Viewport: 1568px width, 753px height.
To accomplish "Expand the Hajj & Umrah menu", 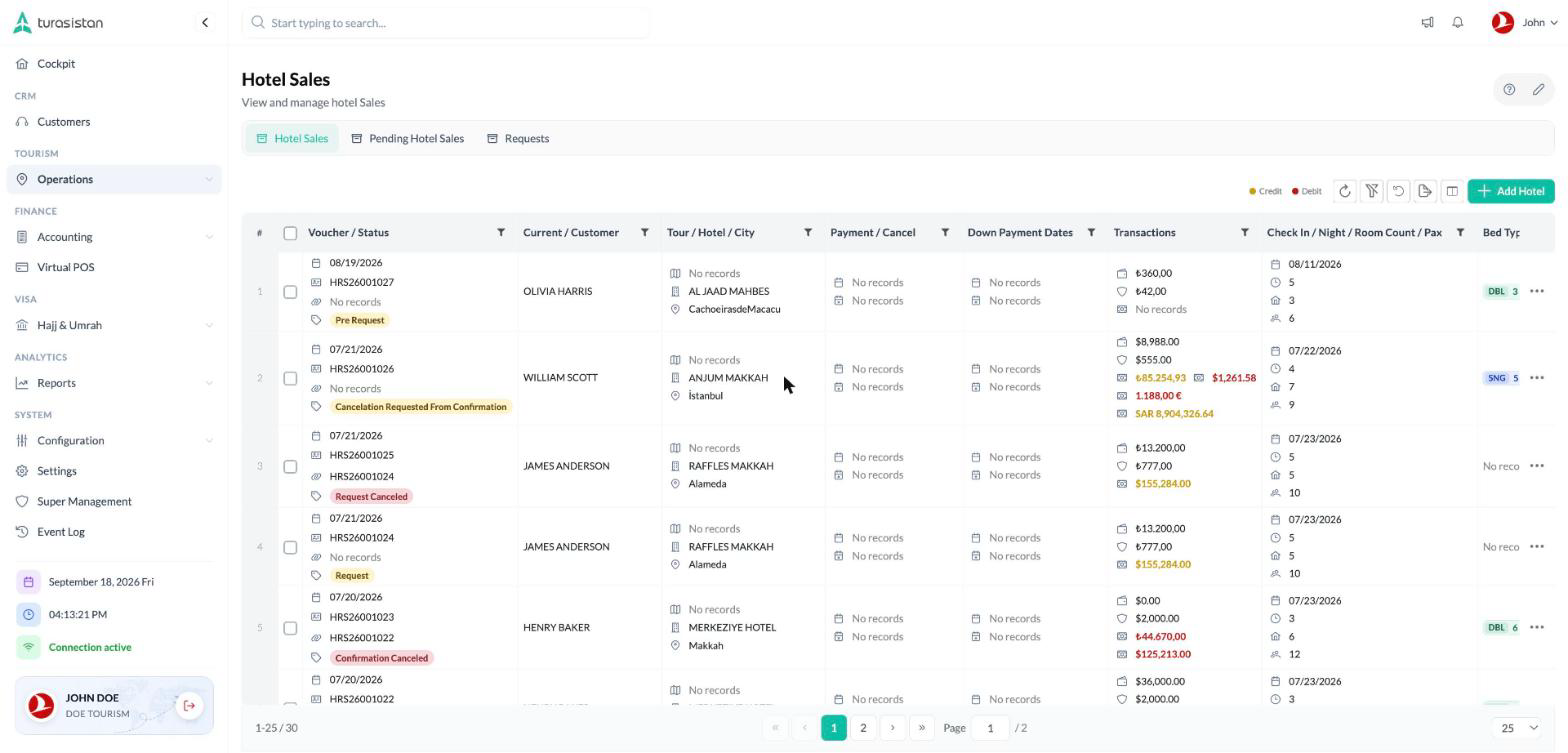I will click(x=114, y=325).
